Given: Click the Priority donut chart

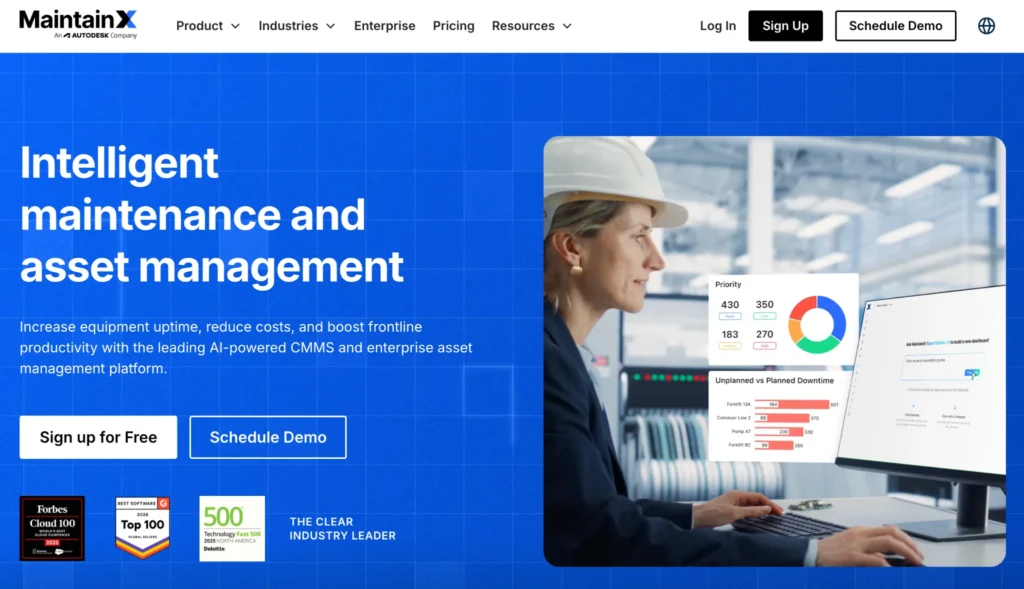Looking at the screenshot, I should coord(817,325).
